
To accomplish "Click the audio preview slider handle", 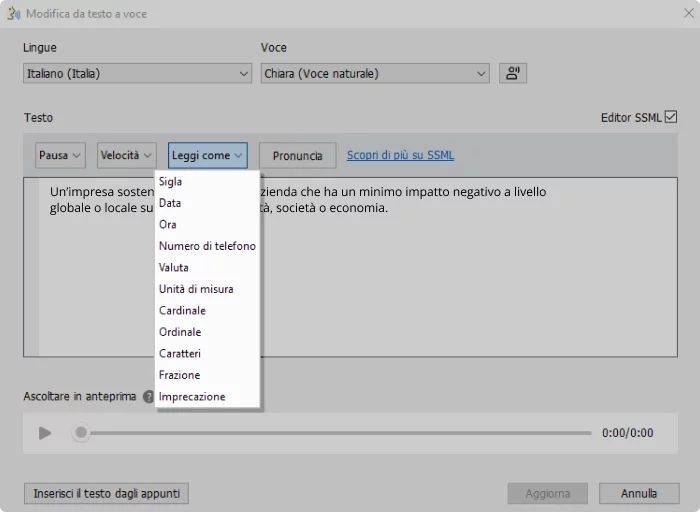I will click(x=81, y=433).
